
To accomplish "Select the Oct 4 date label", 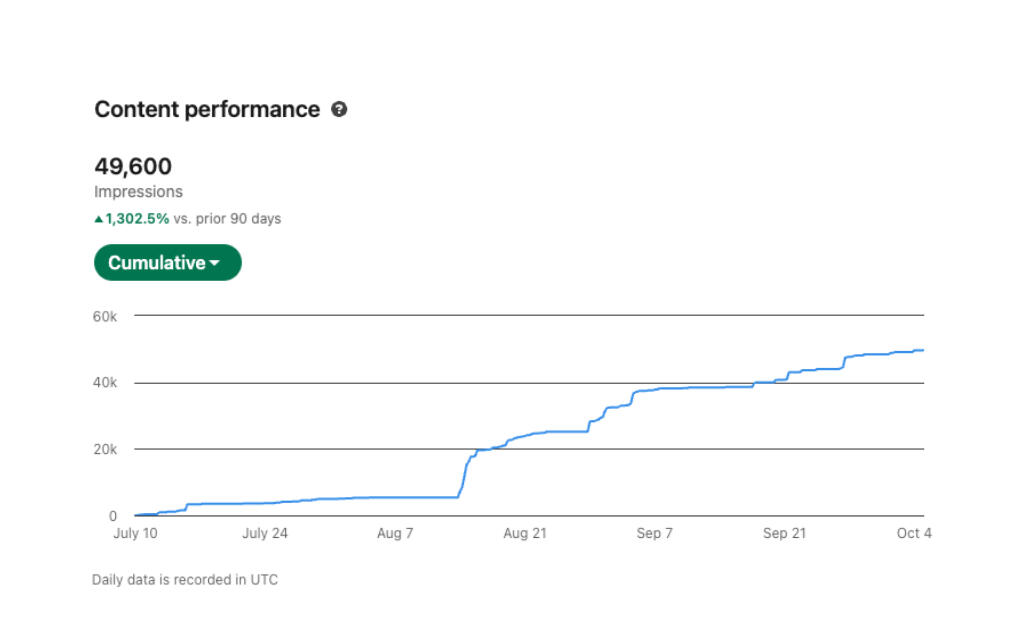I will pos(914,534).
